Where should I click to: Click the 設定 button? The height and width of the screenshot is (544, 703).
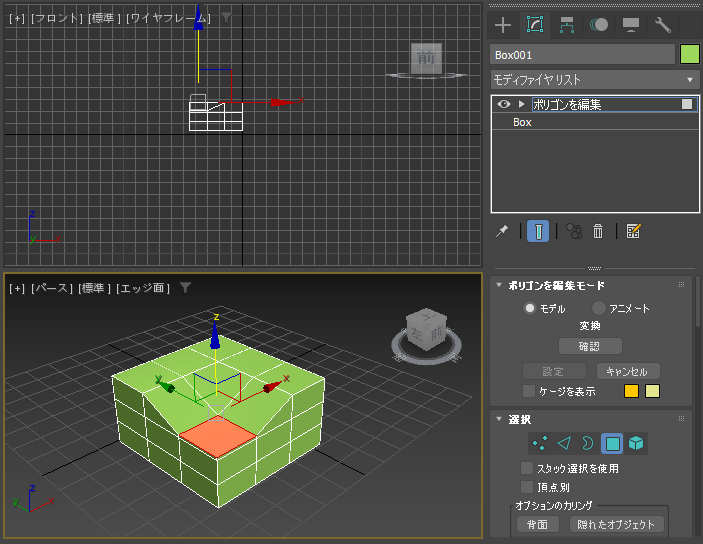point(554,371)
